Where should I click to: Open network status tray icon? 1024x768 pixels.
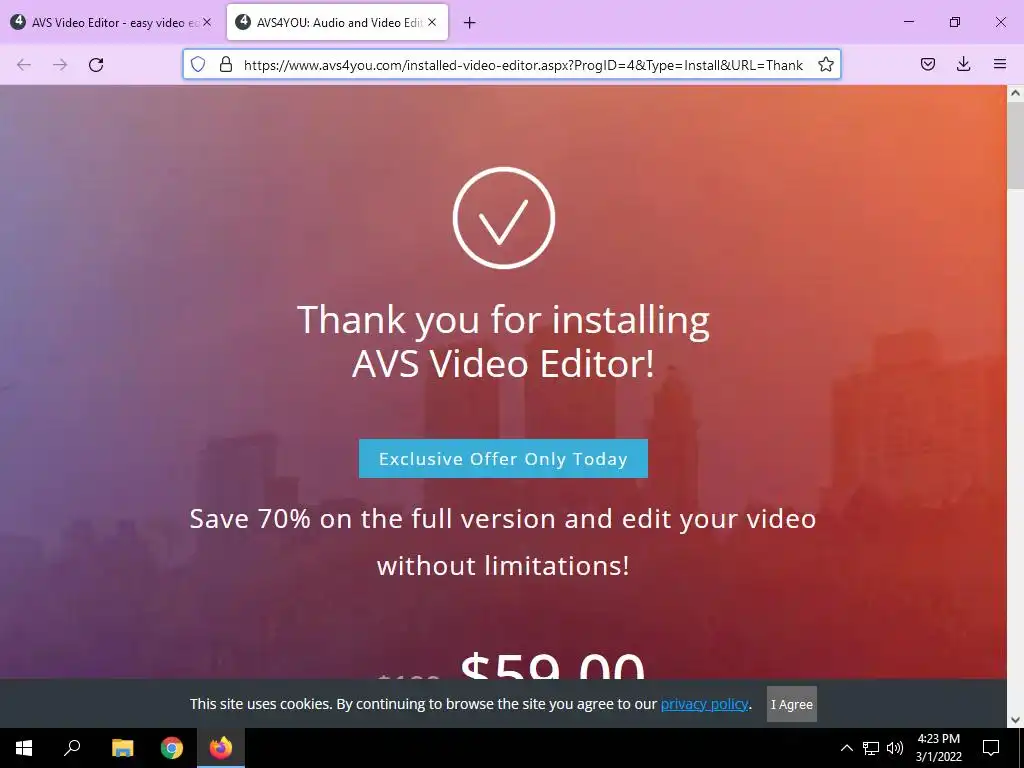point(871,748)
